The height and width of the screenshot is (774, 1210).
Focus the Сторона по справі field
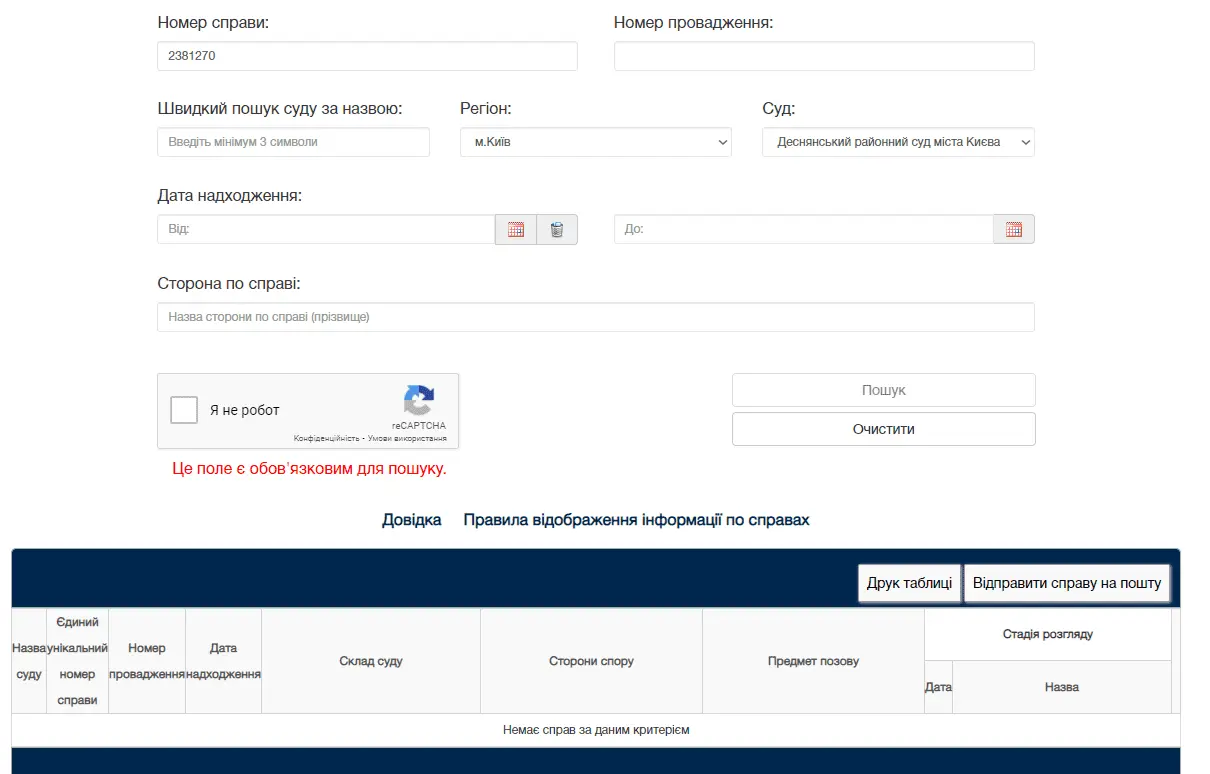(x=595, y=317)
